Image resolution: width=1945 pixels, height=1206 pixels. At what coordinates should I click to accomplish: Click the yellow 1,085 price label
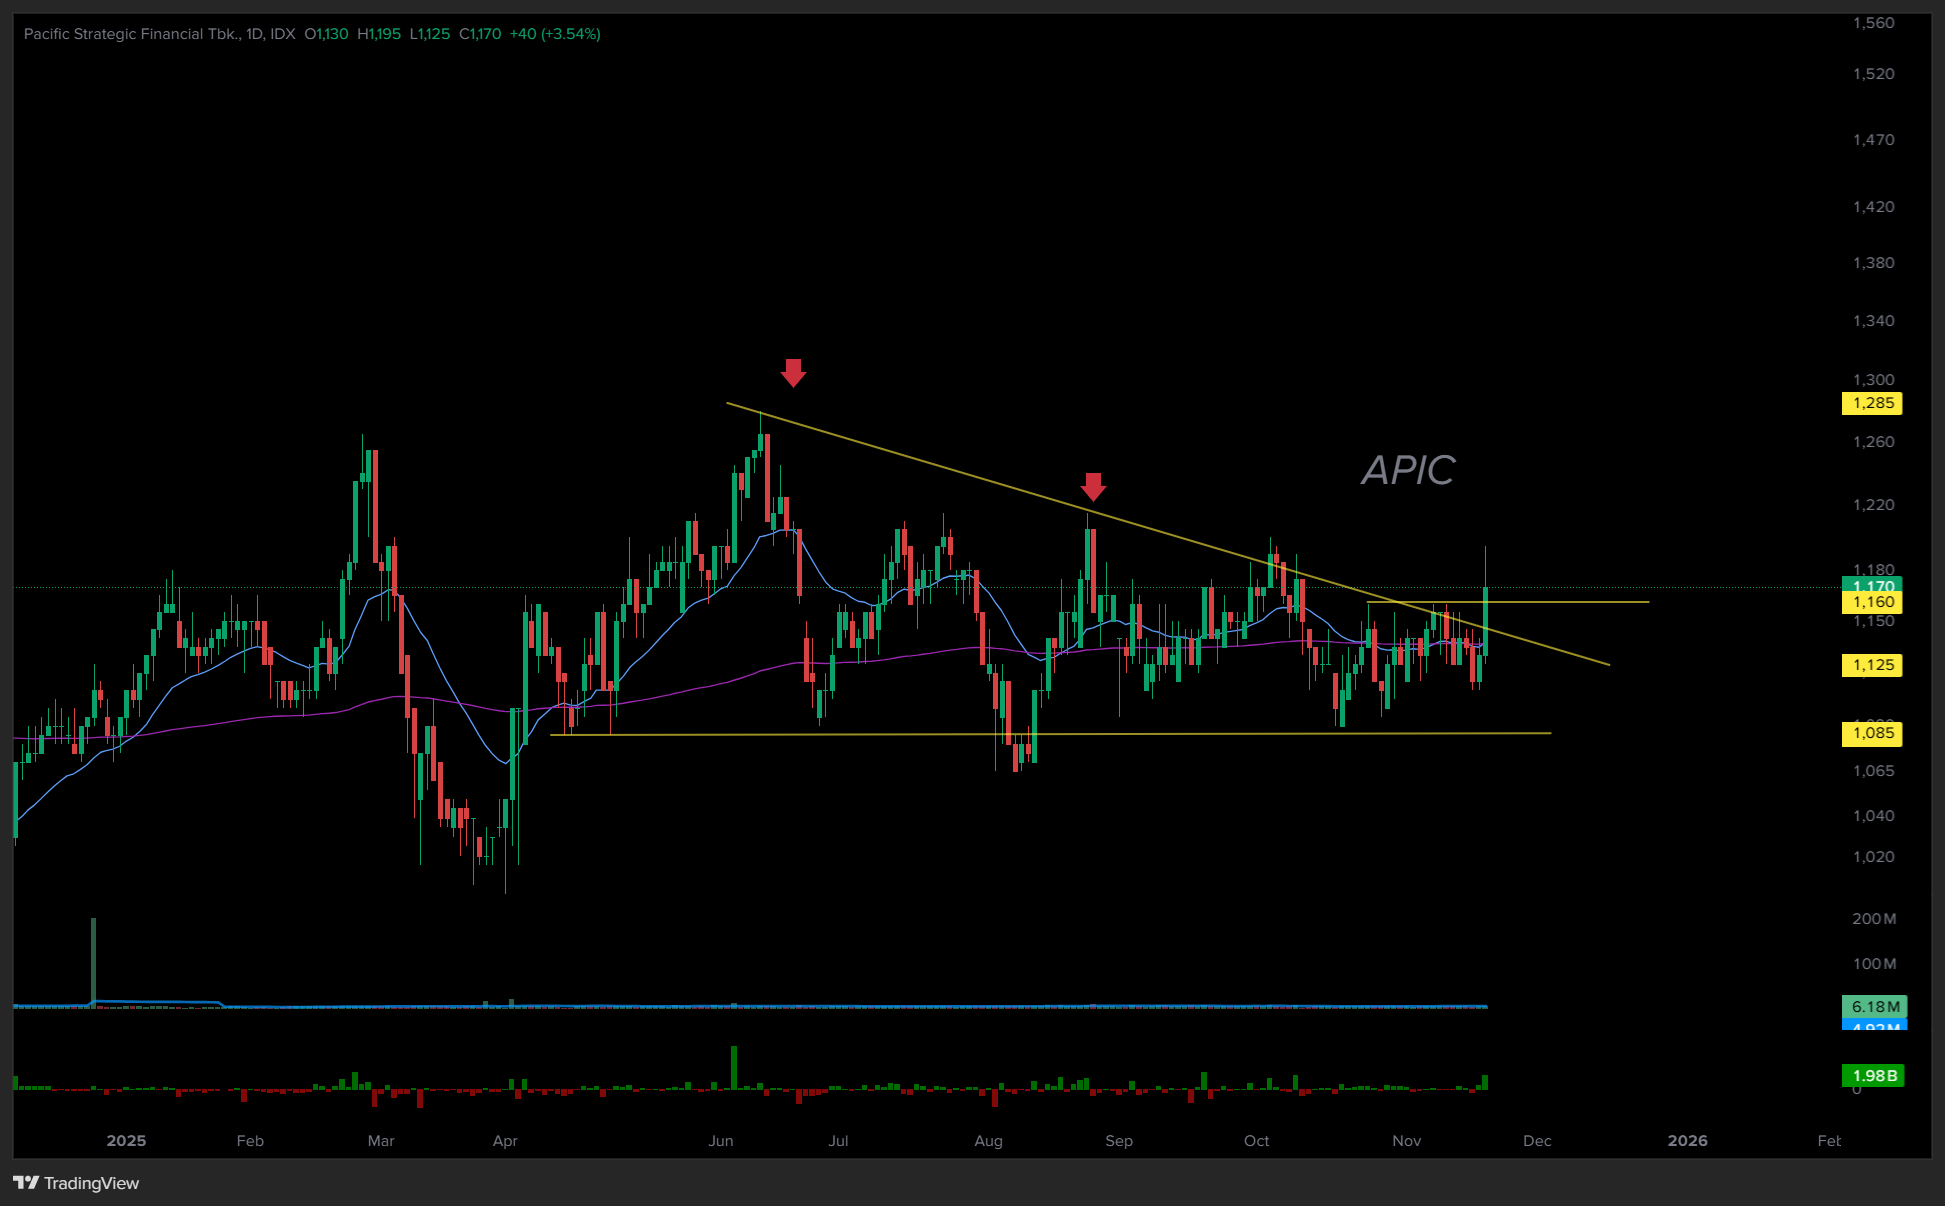pyautogui.click(x=1872, y=733)
